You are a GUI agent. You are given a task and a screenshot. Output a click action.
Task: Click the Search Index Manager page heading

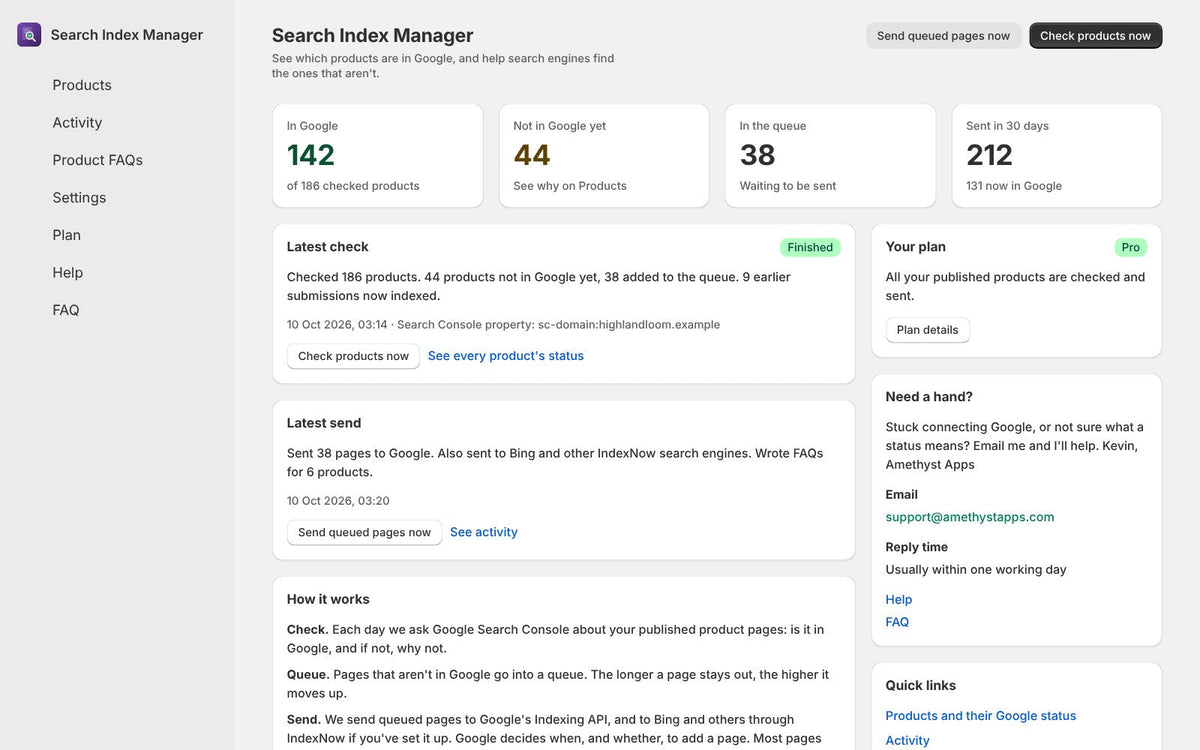[x=373, y=36]
